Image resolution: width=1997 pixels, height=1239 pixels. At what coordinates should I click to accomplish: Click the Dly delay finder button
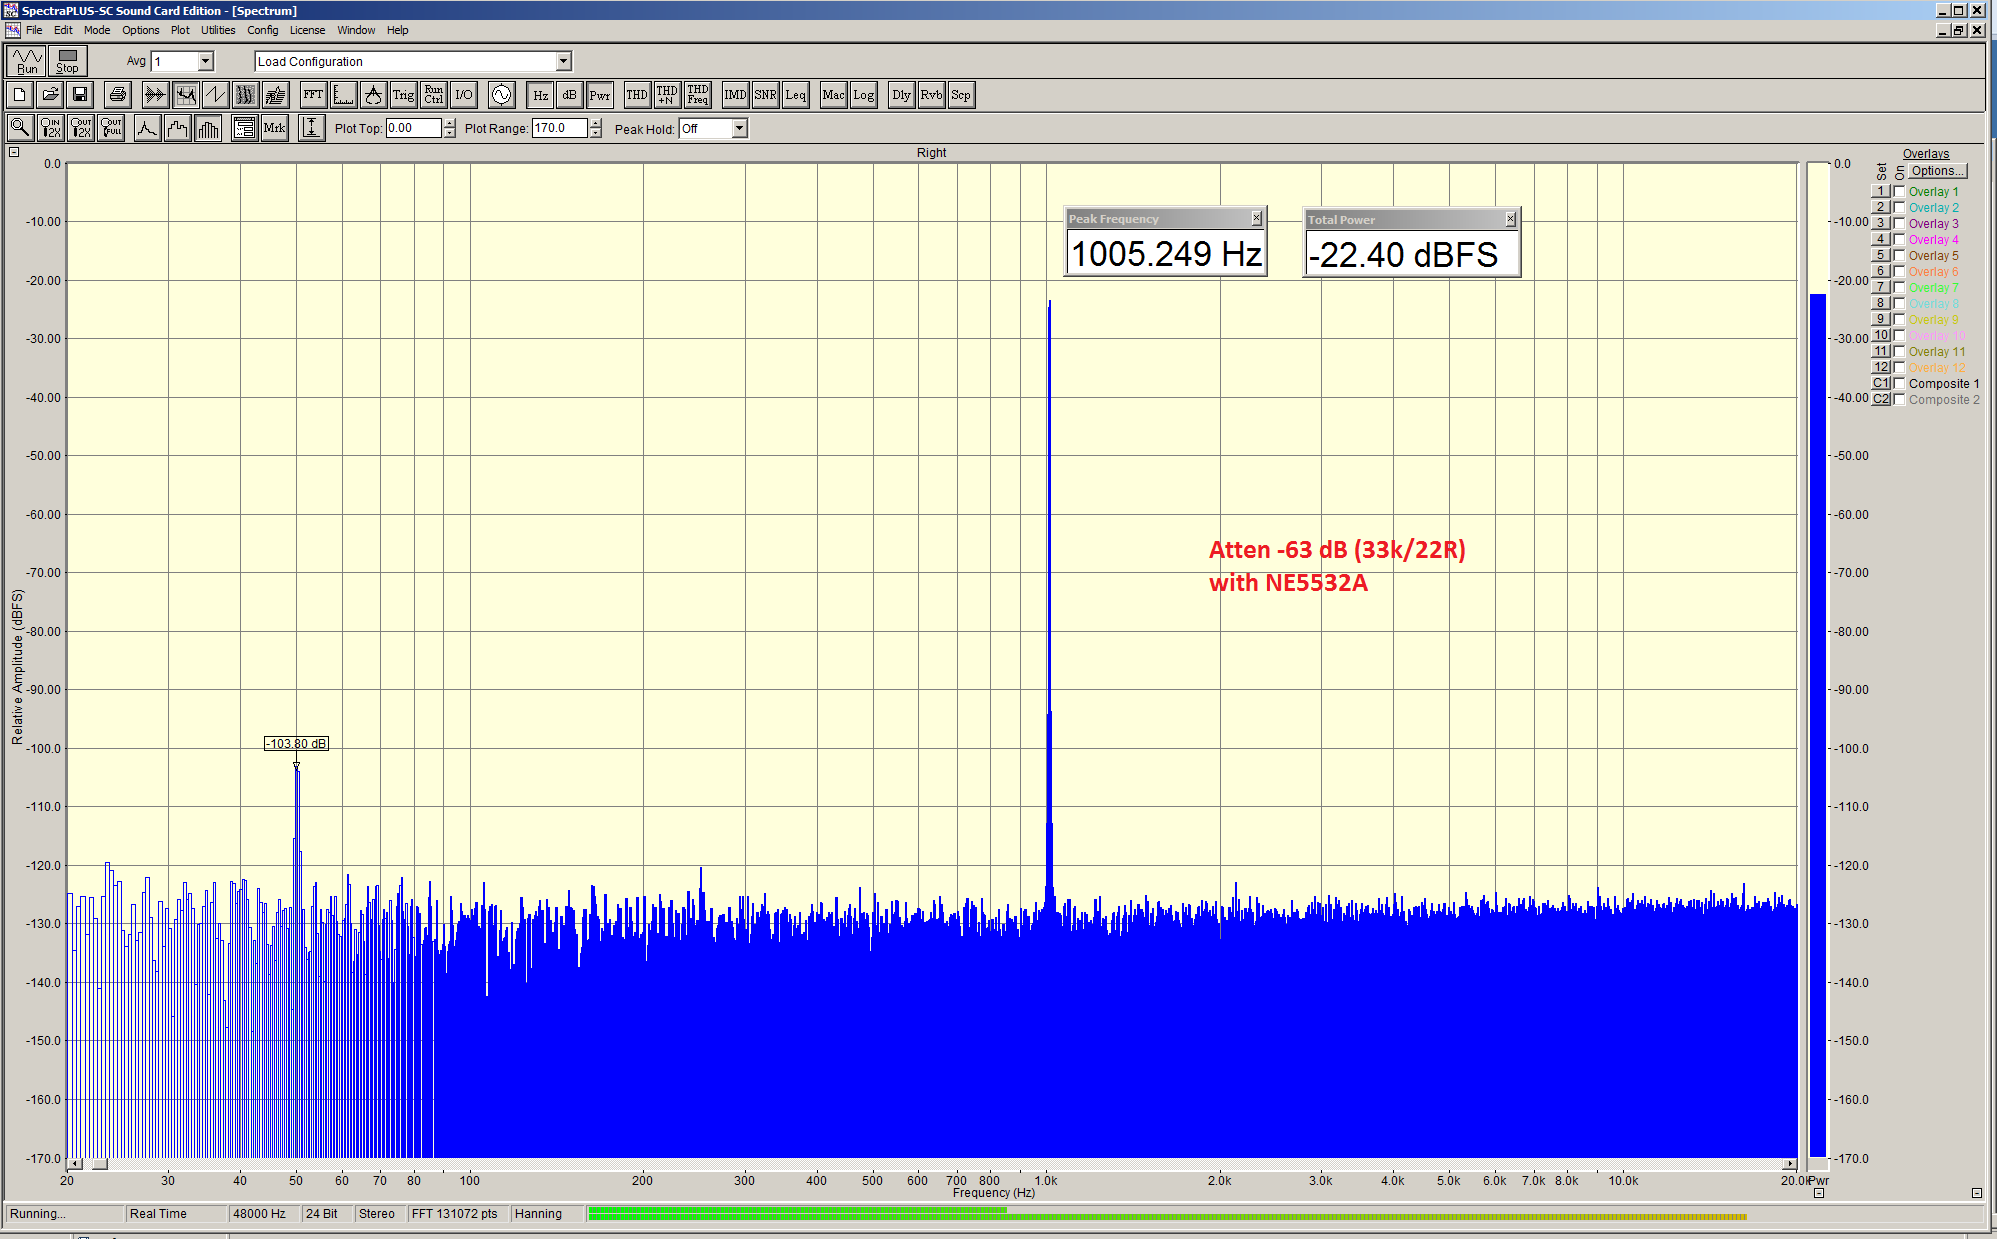tap(901, 95)
